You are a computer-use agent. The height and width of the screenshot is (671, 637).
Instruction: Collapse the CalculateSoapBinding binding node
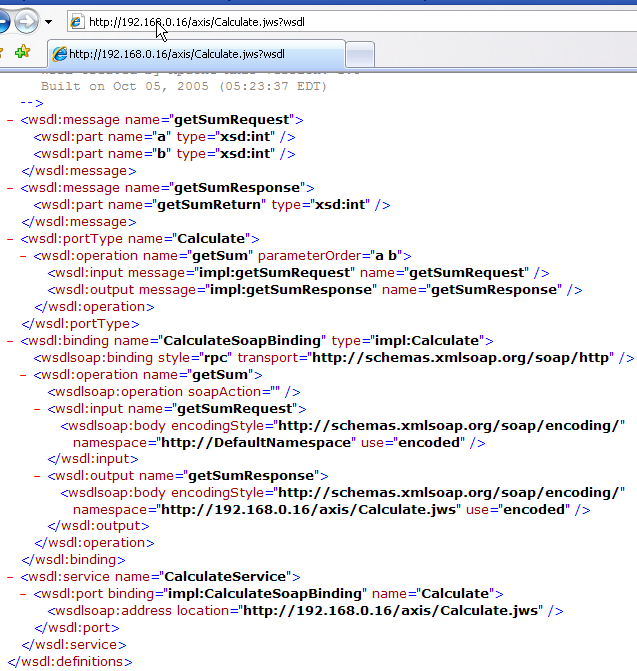click(10, 341)
